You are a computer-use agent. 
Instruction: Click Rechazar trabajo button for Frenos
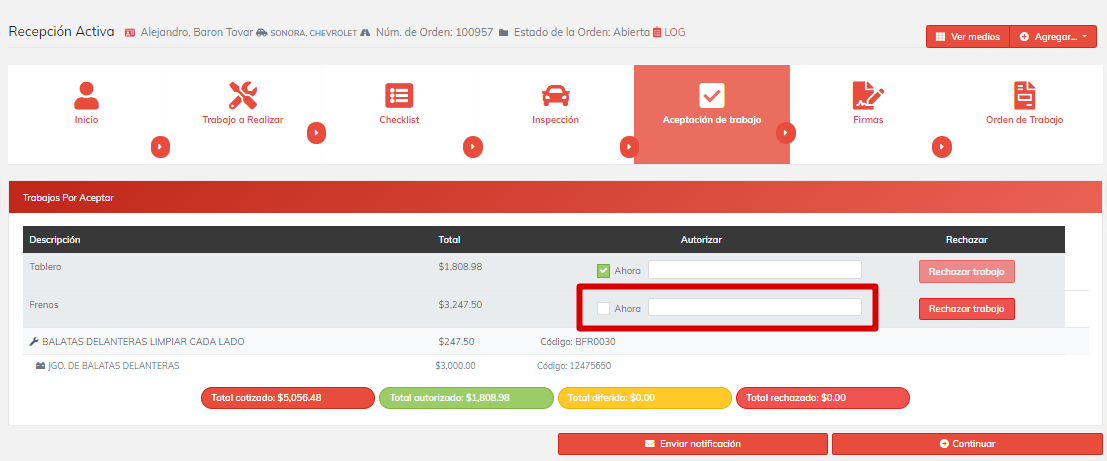click(966, 309)
